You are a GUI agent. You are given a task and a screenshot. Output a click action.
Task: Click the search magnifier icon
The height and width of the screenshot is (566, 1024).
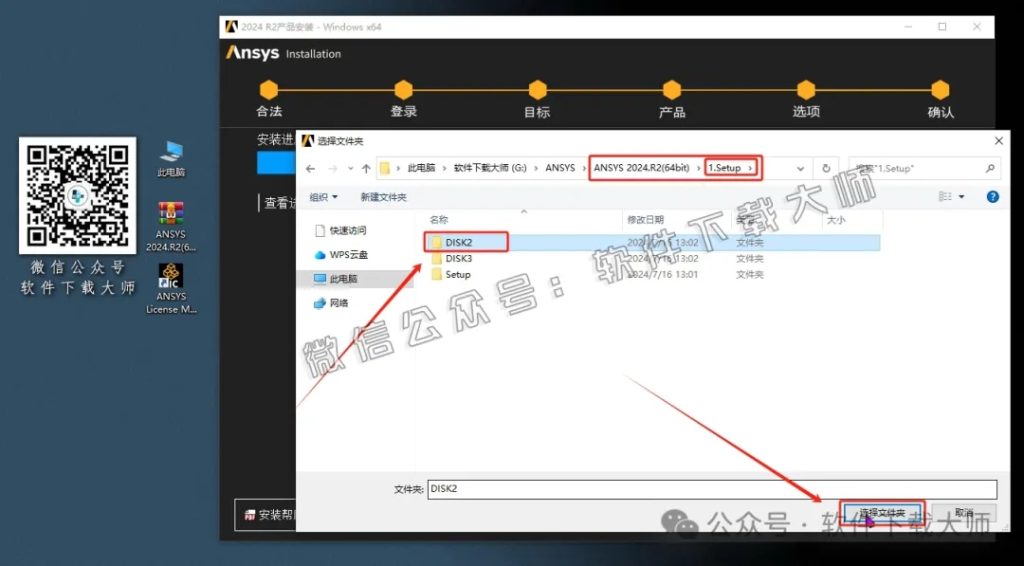990,168
